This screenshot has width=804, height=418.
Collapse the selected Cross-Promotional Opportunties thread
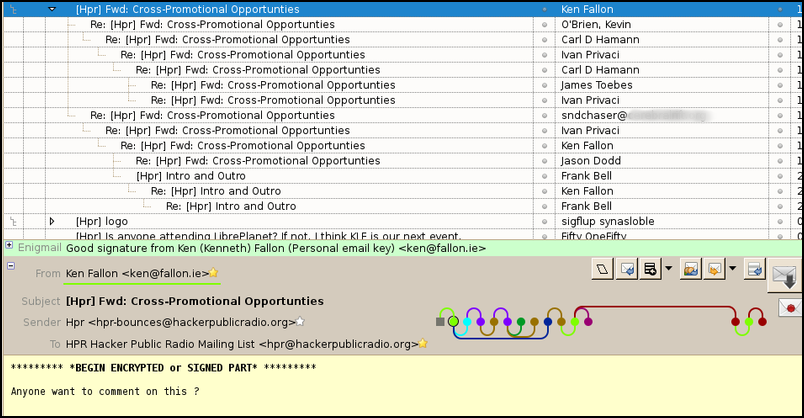point(52,9)
